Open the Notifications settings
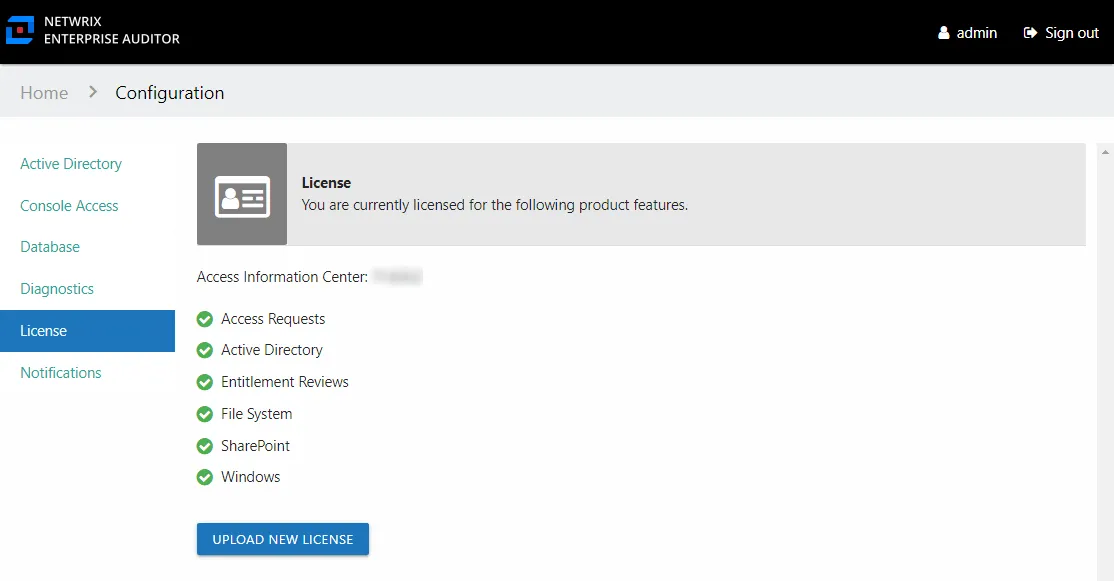 click(x=60, y=373)
